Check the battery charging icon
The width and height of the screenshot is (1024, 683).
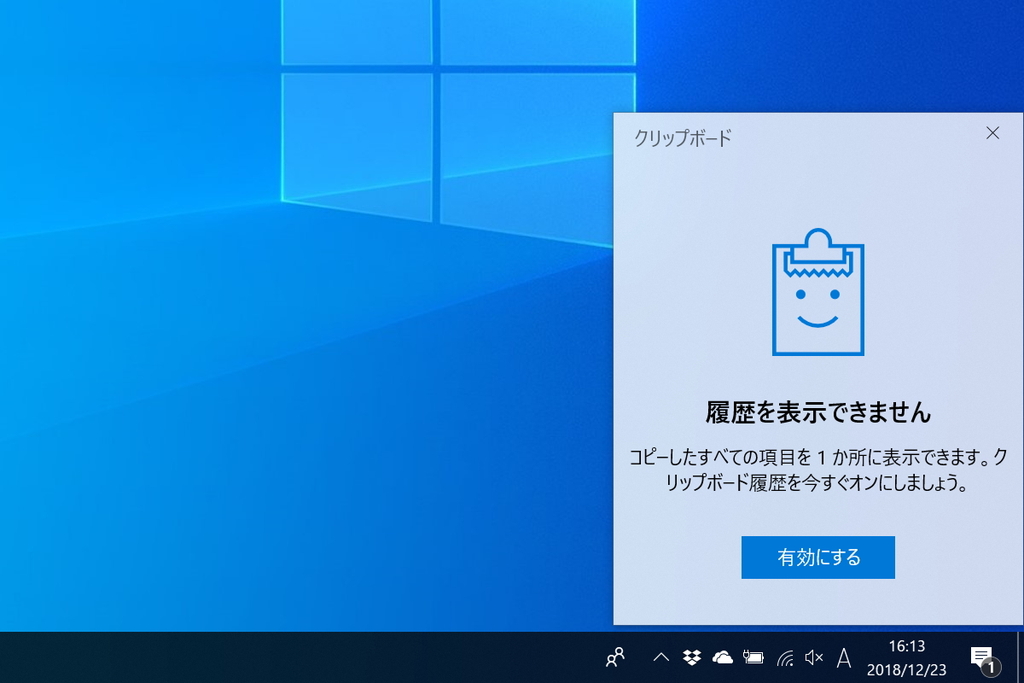click(x=755, y=658)
